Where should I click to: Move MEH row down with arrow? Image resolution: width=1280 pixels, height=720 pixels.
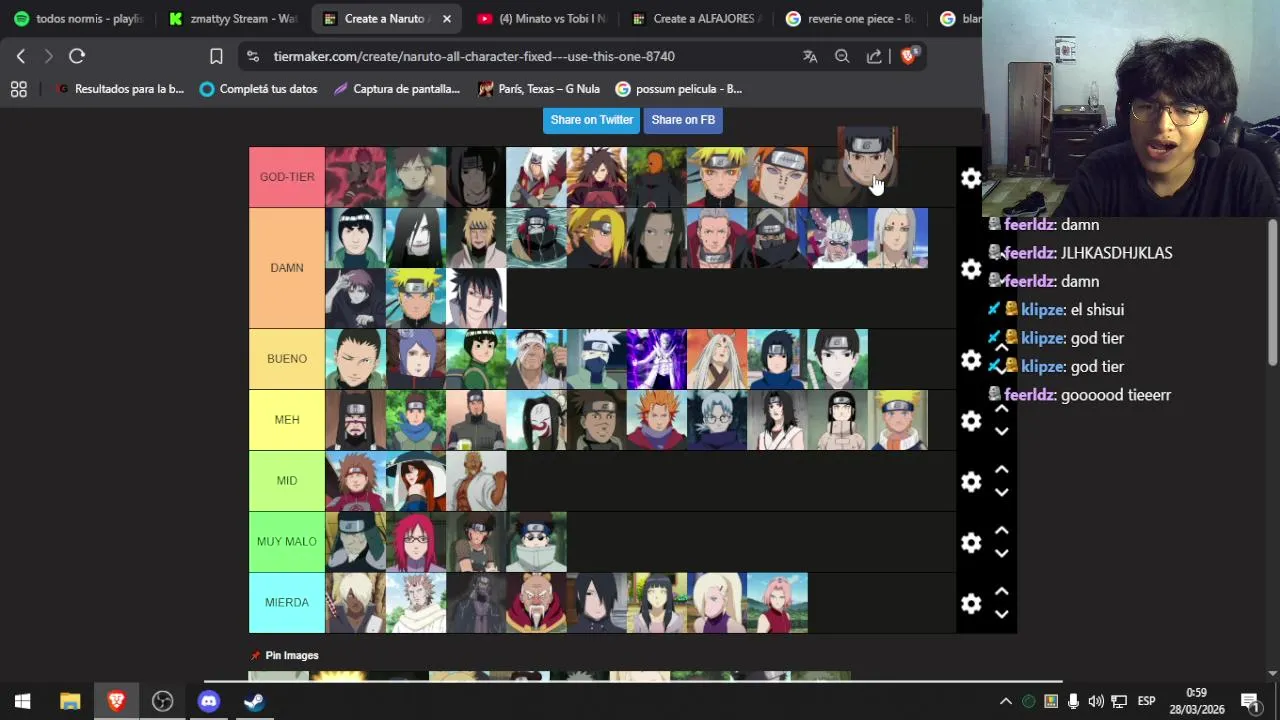[x=1001, y=432]
